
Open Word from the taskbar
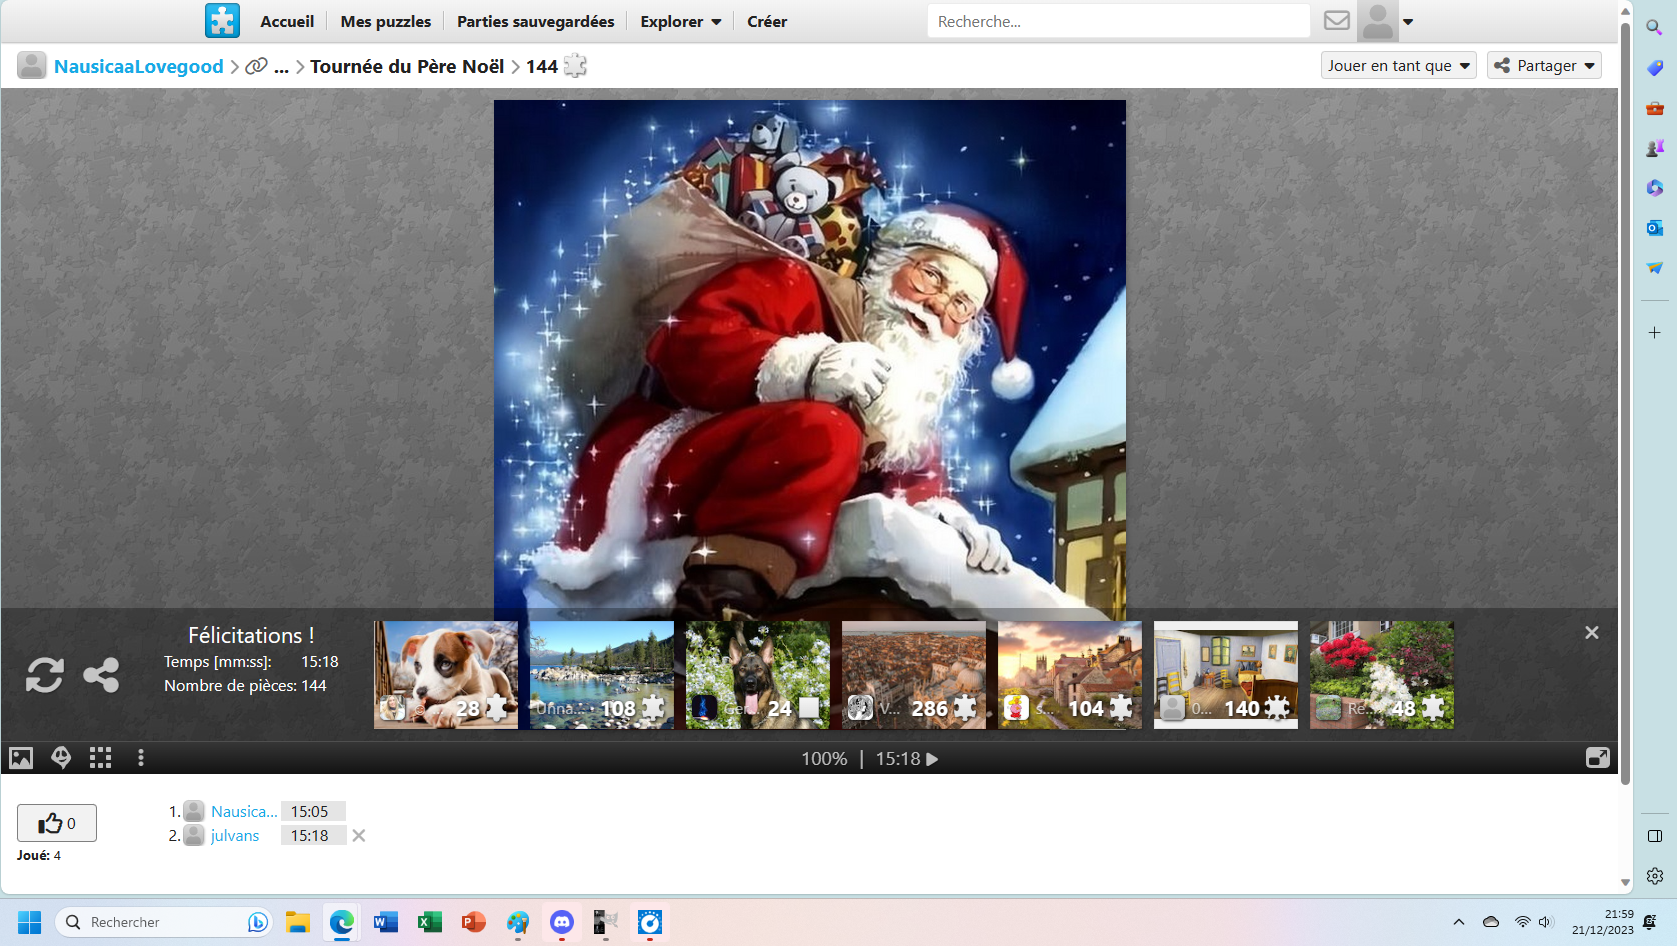(x=386, y=922)
